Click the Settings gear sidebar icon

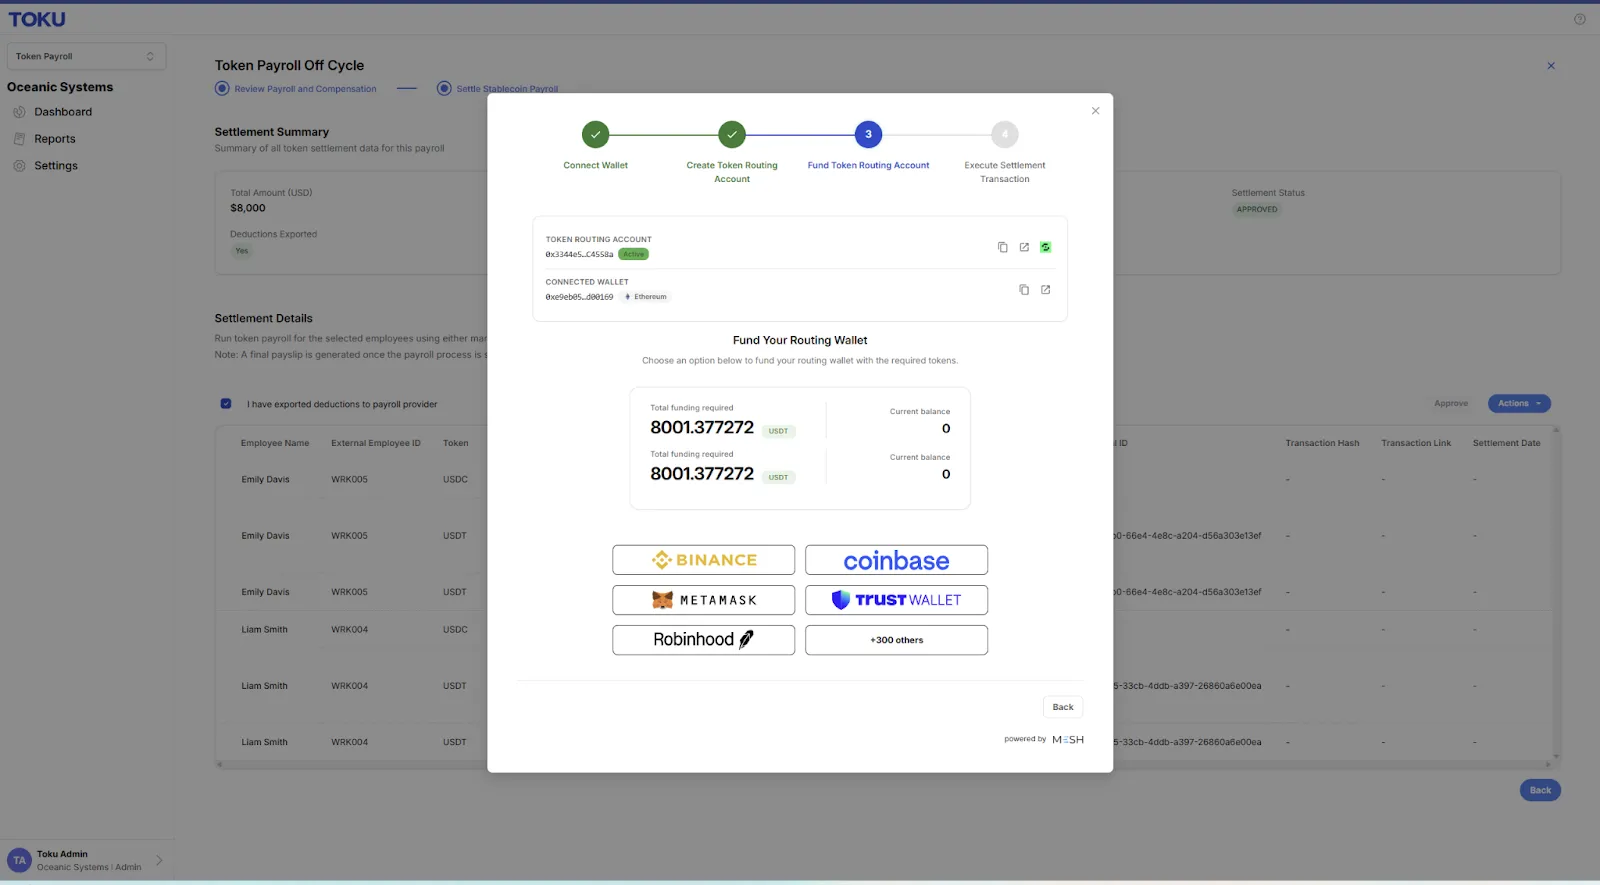(x=19, y=166)
